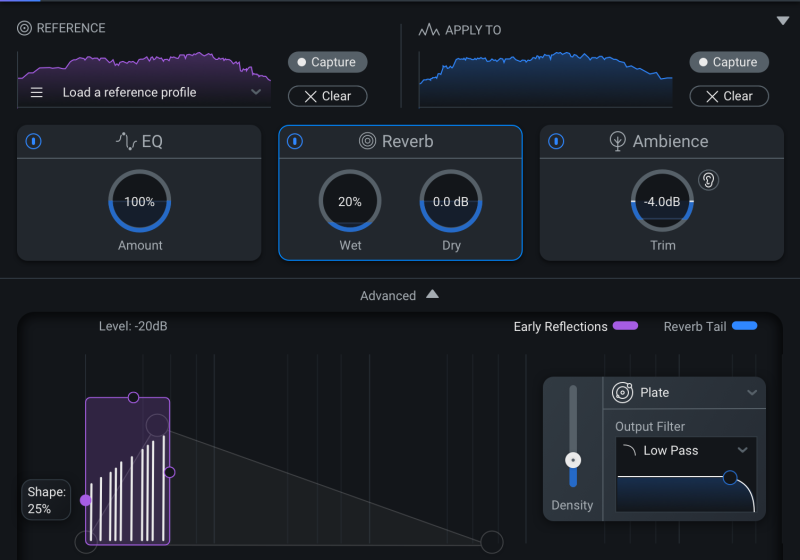Click the Apply To waveform icon
The width and height of the screenshot is (800, 560).
pos(429,30)
